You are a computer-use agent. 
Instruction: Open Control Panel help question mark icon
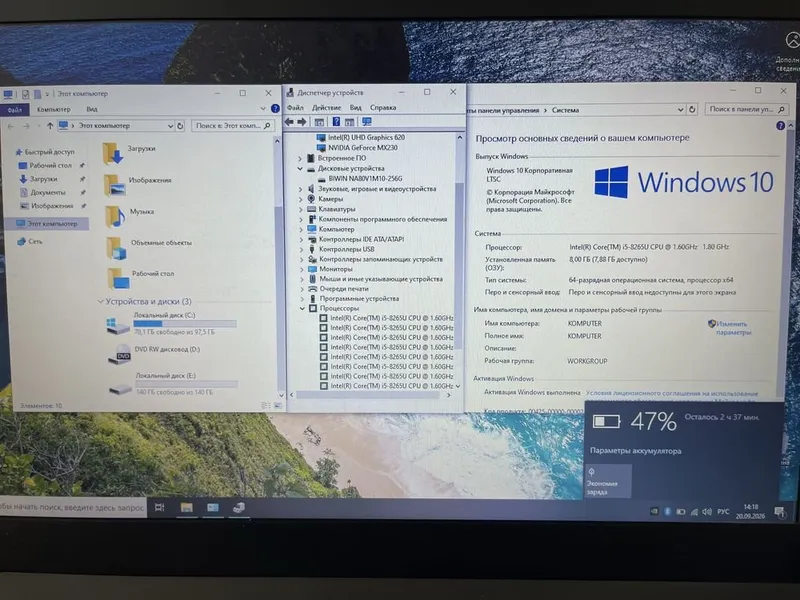[780, 126]
